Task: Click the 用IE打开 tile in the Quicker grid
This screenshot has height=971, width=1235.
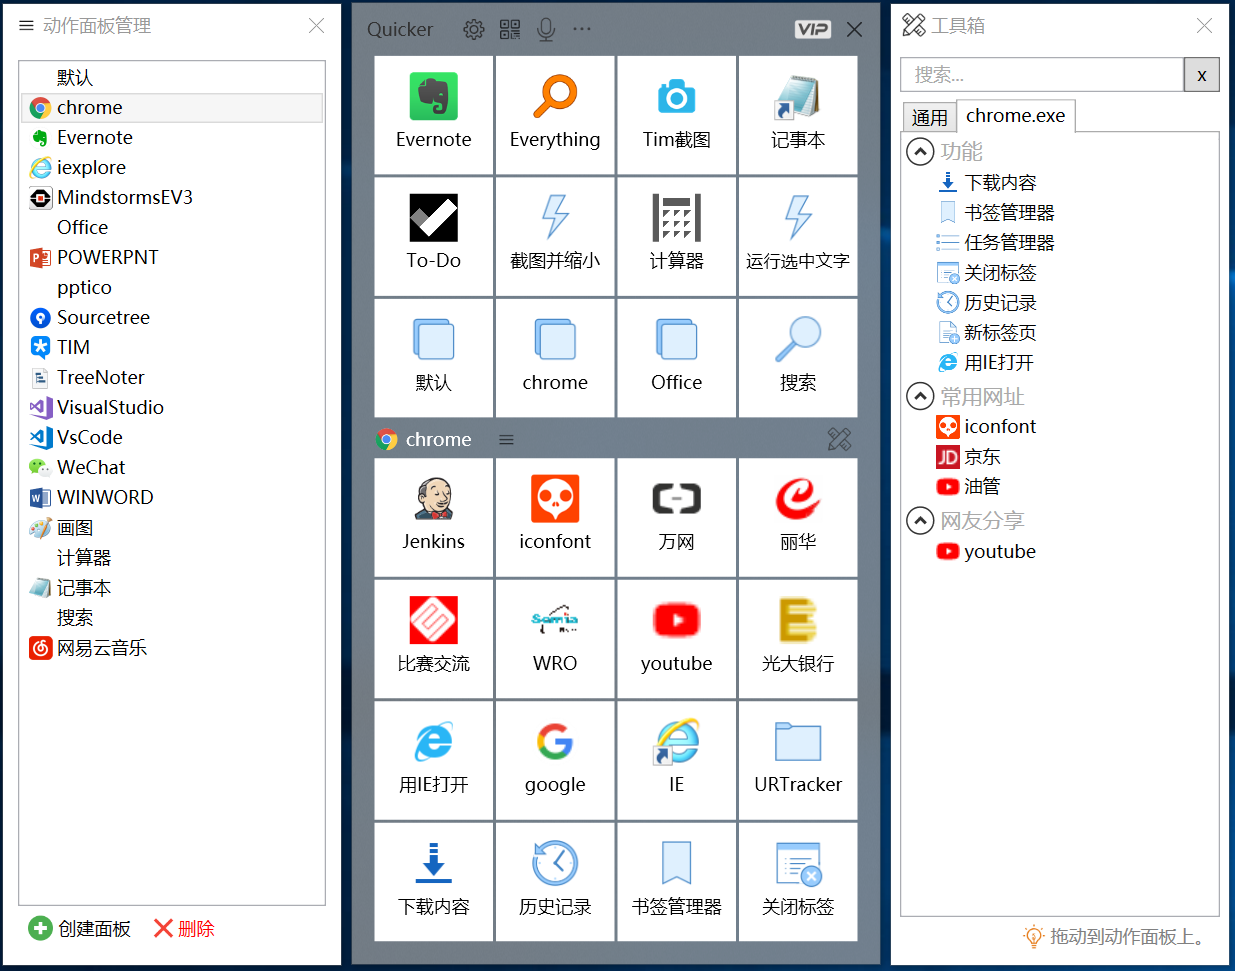Action: tap(433, 760)
